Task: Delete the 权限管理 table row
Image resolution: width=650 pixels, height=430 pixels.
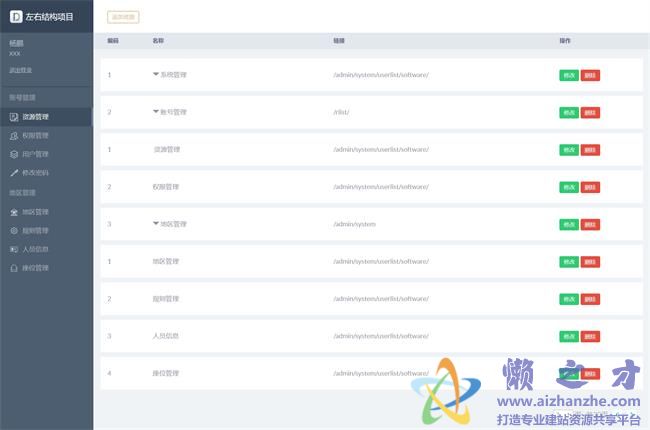Action: tap(590, 187)
